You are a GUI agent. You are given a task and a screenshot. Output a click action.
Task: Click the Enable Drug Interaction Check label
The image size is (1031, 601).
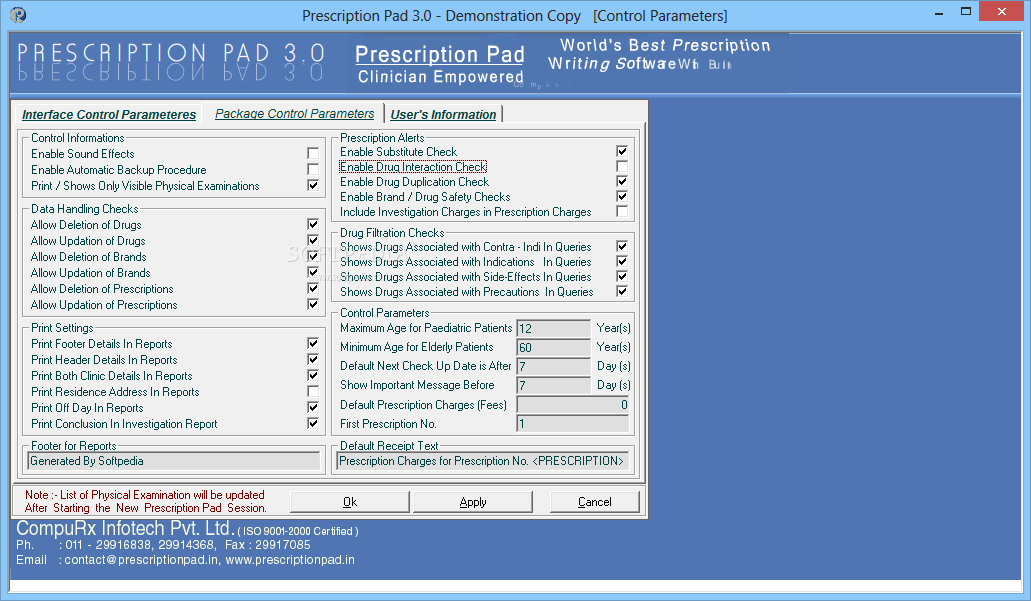(x=413, y=167)
